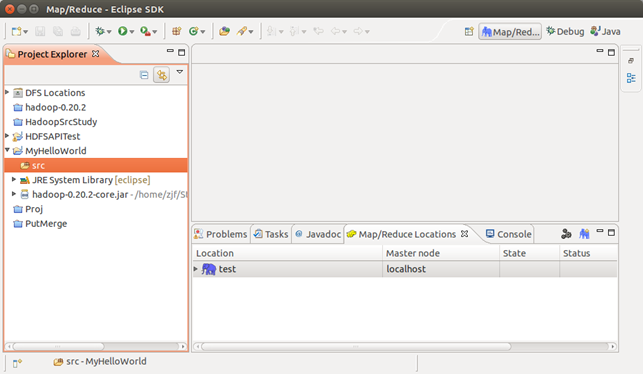The width and height of the screenshot is (643, 374).
Task: Close the Project Explorer view
Action: [x=96, y=54]
